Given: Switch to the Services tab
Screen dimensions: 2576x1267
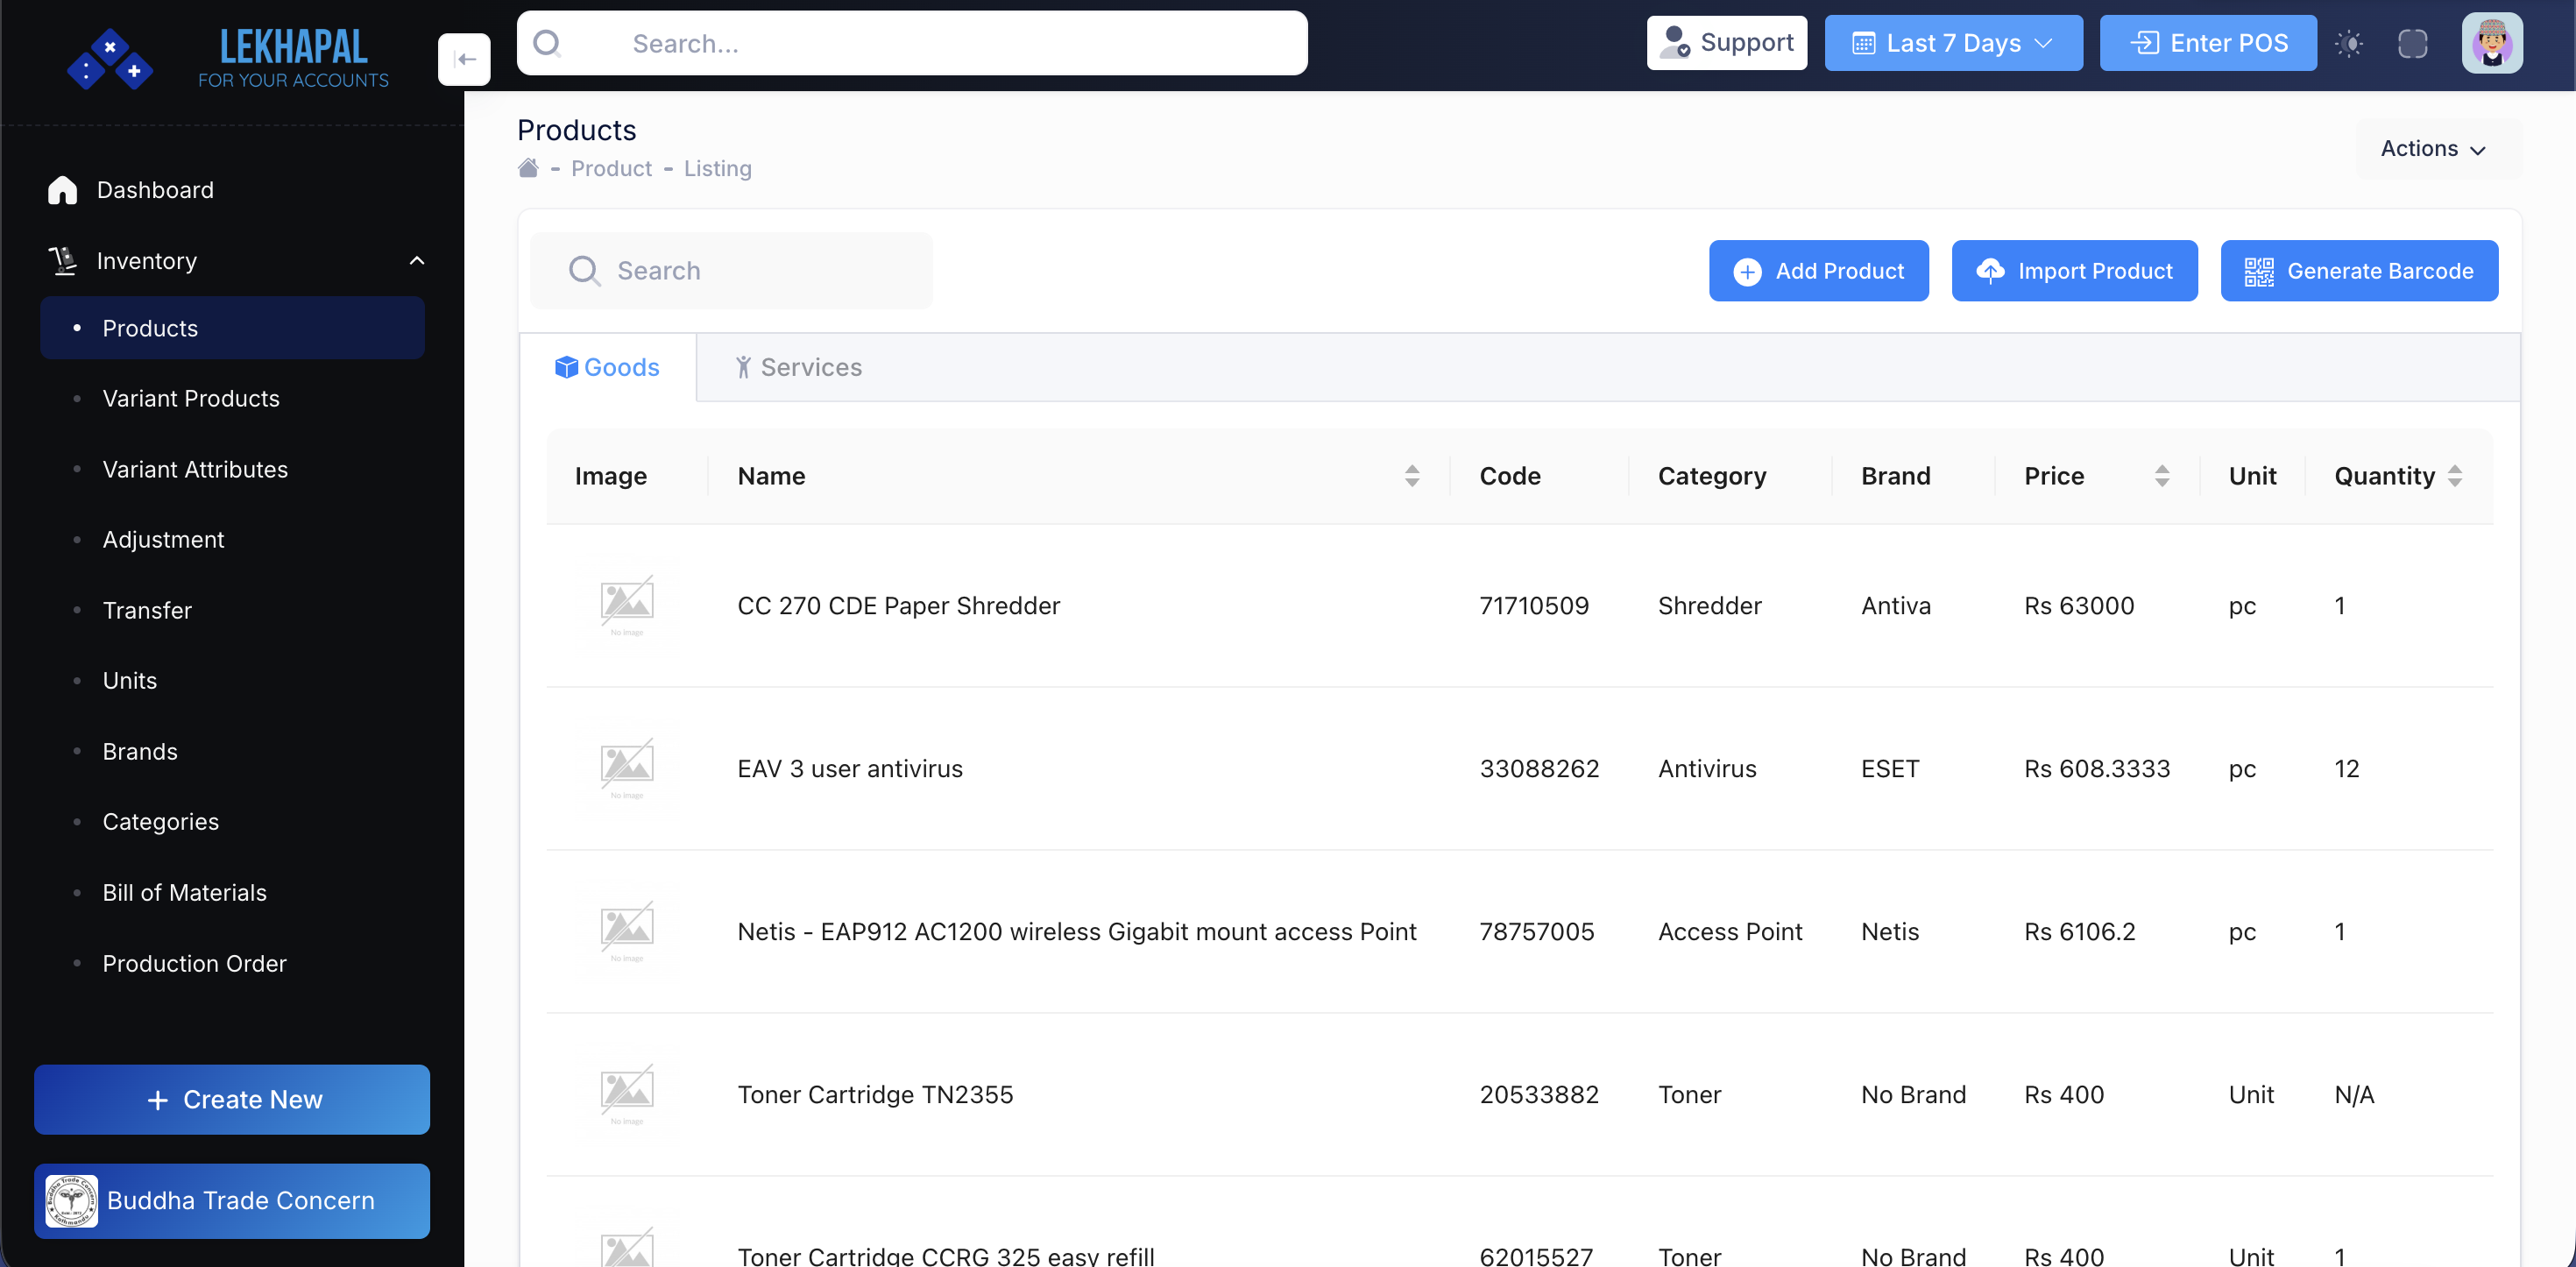Looking at the screenshot, I should (798, 367).
